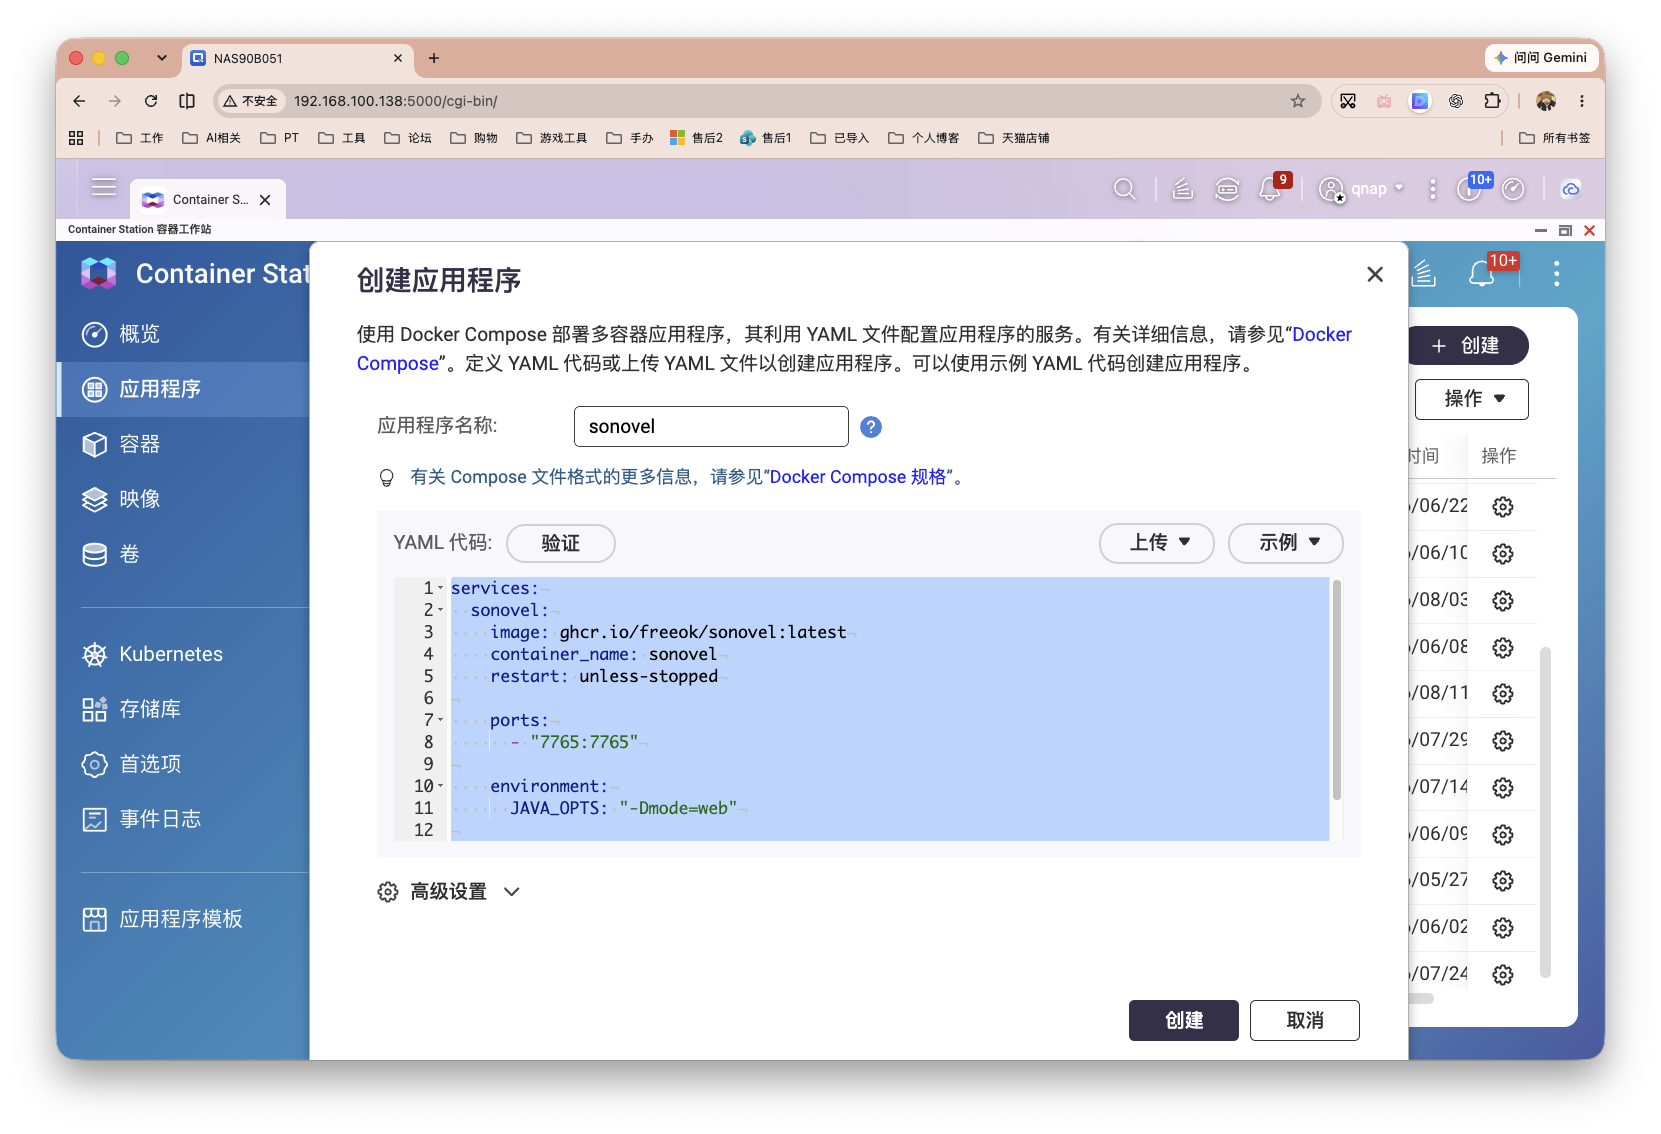Open gear actions for the /07/24 row

point(1502,975)
